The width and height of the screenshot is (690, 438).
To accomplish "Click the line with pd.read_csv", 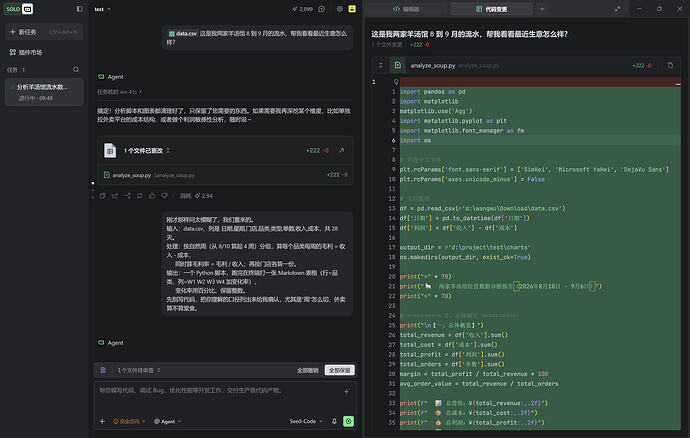I will click(482, 208).
